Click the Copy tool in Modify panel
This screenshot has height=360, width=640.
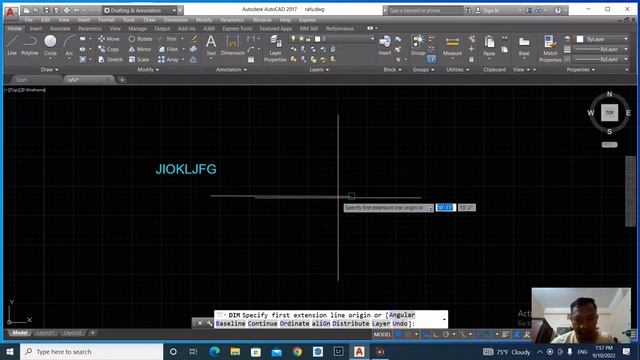click(109, 49)
